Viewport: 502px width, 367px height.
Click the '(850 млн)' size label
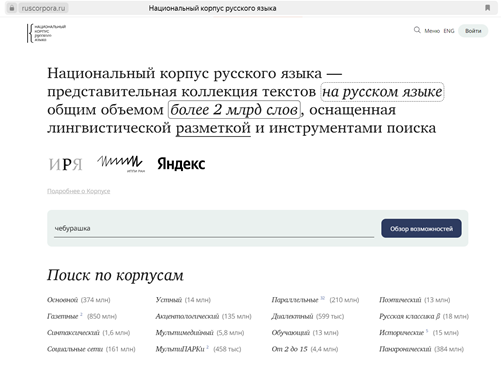point(102,316)
